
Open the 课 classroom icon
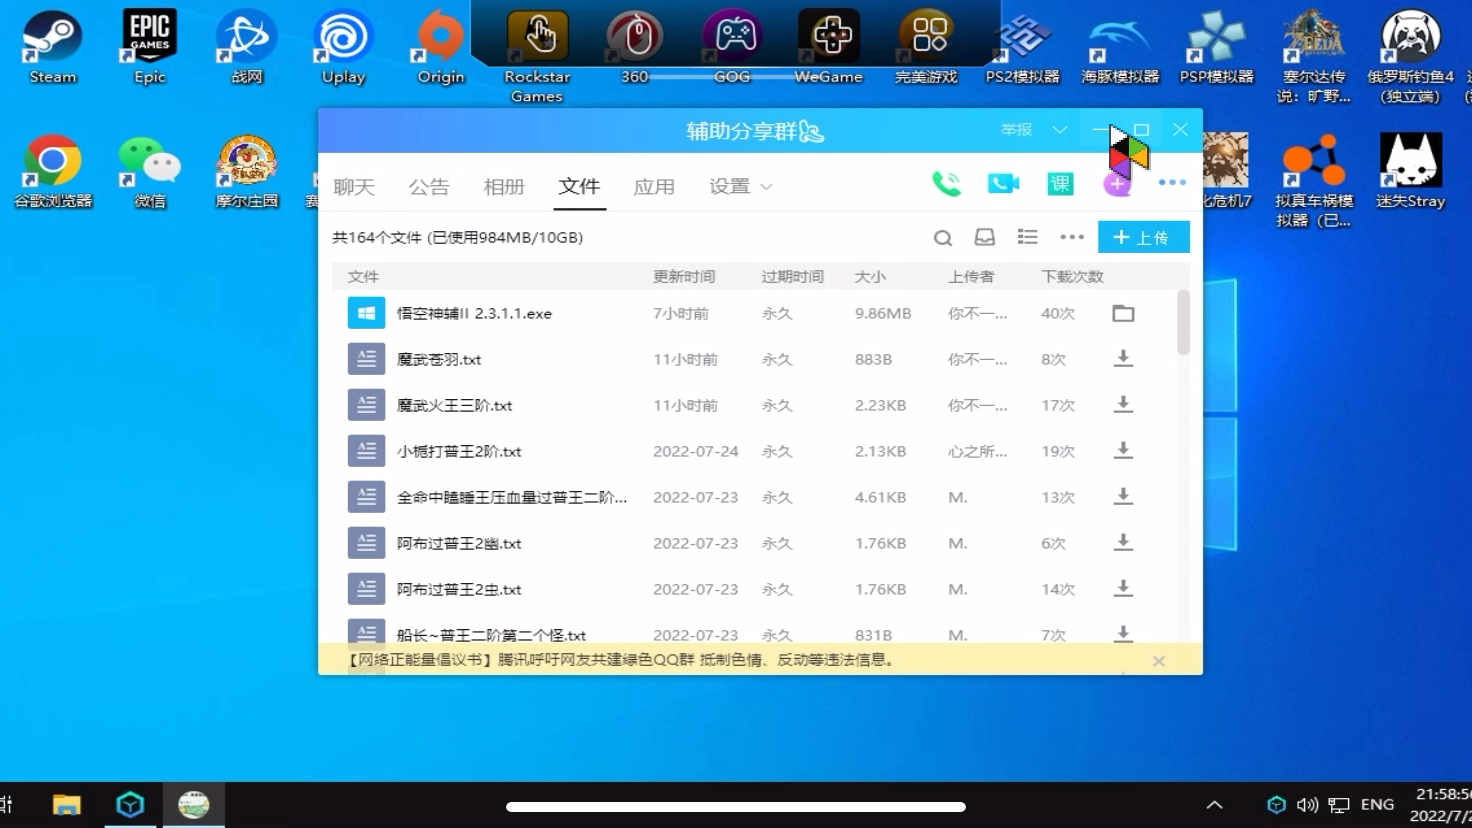coord(1060,184)
